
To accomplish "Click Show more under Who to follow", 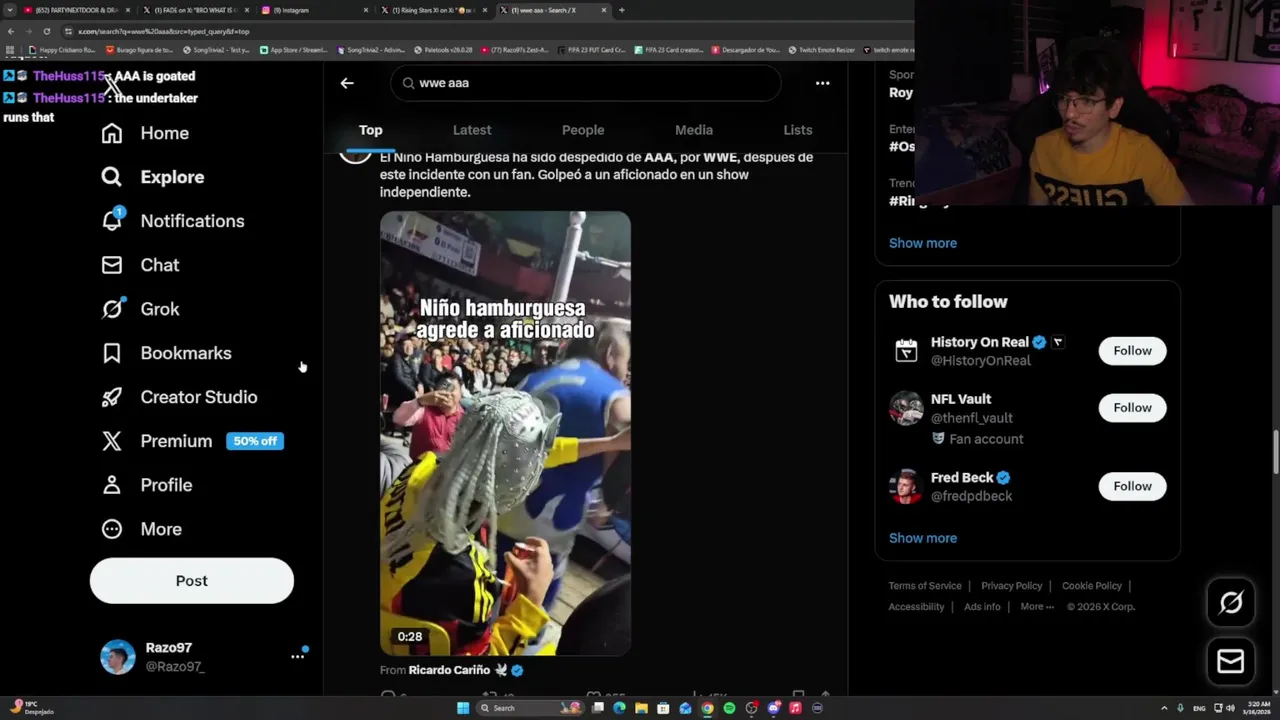I will point(923,538).
